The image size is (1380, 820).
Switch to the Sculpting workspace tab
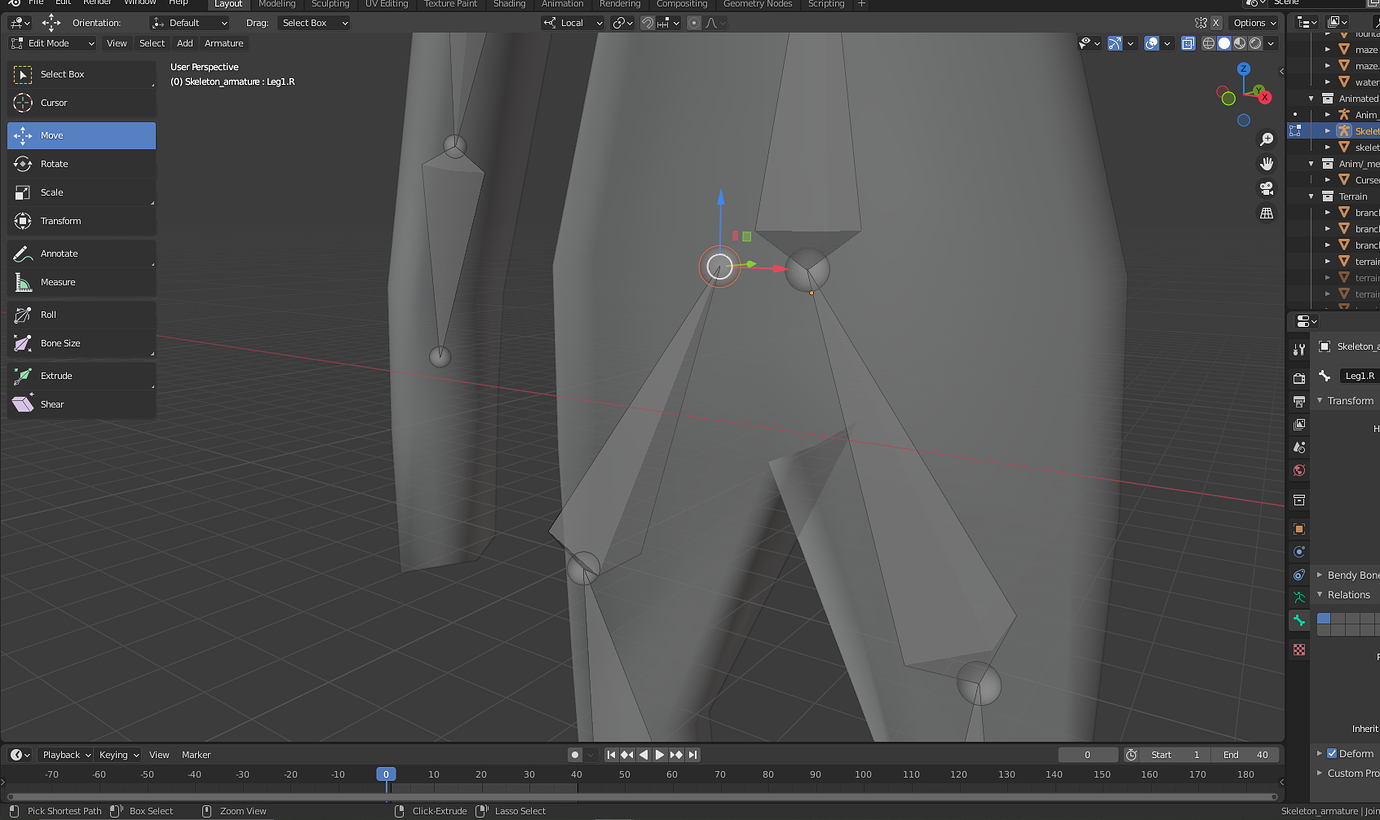(x=330, y=4)
